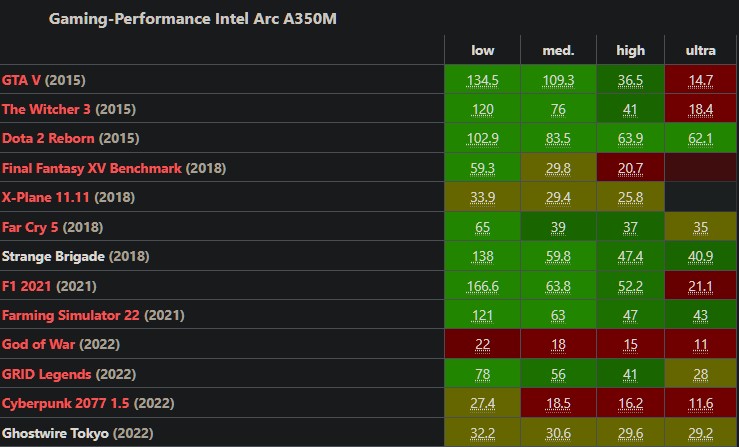Click Far Cry 5 ultra value 35
Viewport: 739px width, 447px height.
tap(700, 227)
